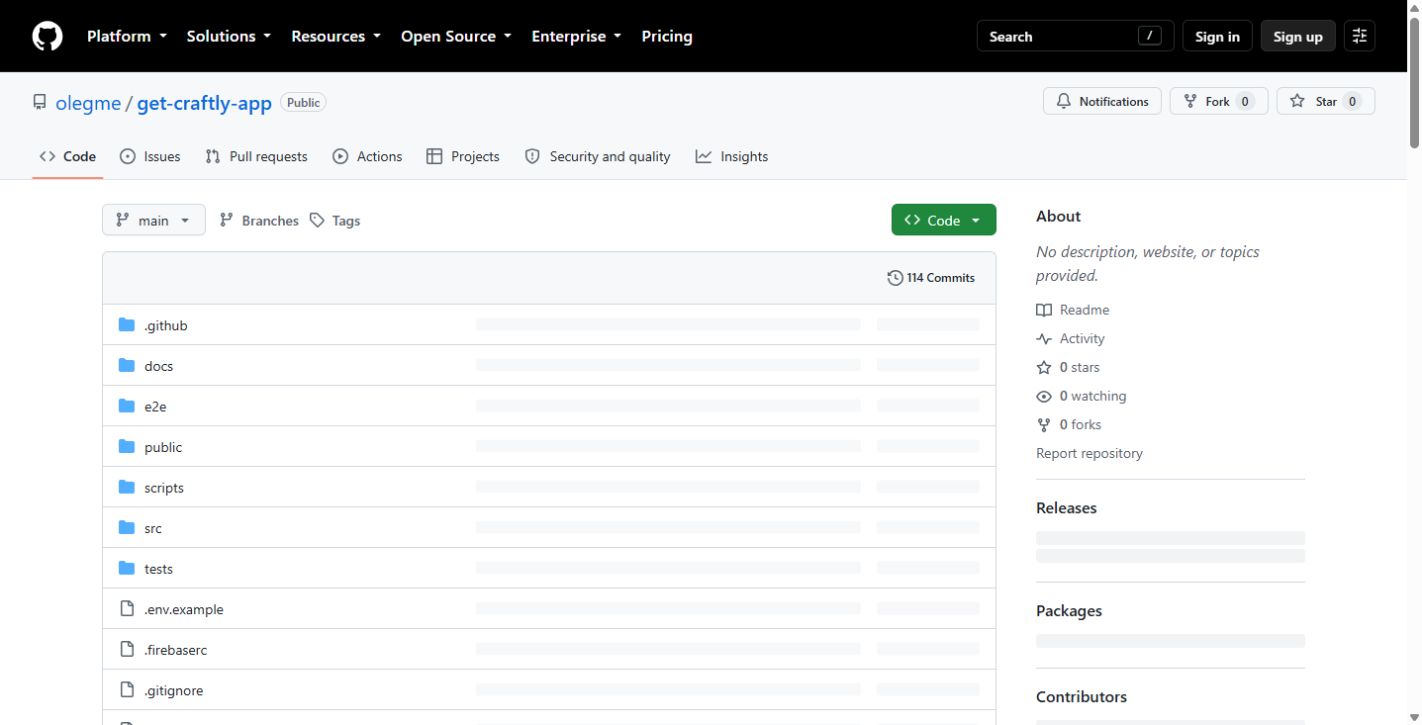Image resolution: width=1422 pixels, height=725 pixels.
Task: Click the file icon beside .gitignore
Action: point(127,689)
